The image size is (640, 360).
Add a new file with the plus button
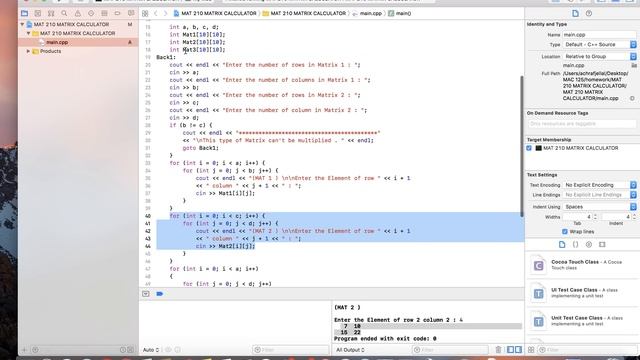(24, 350)
